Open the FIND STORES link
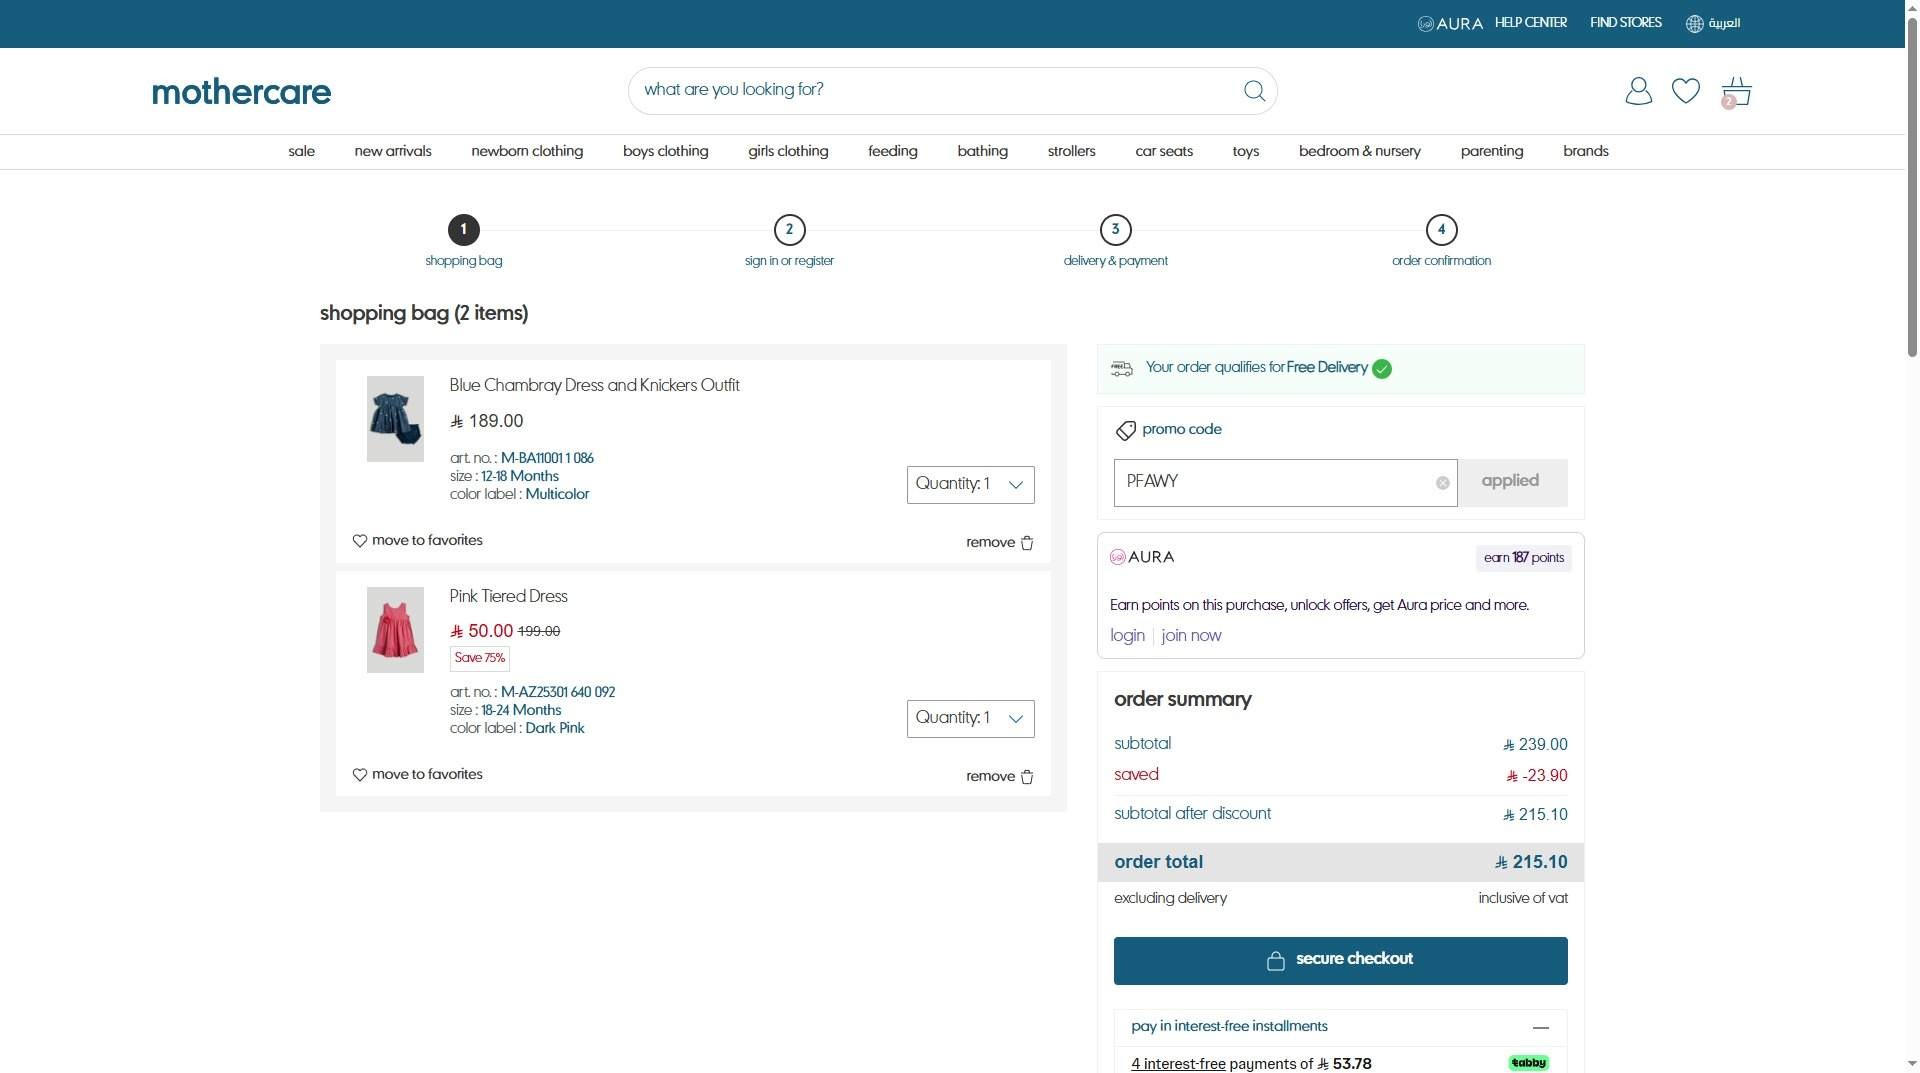Viewport: 1920px width, 1073px height. tap(1625, 23)
